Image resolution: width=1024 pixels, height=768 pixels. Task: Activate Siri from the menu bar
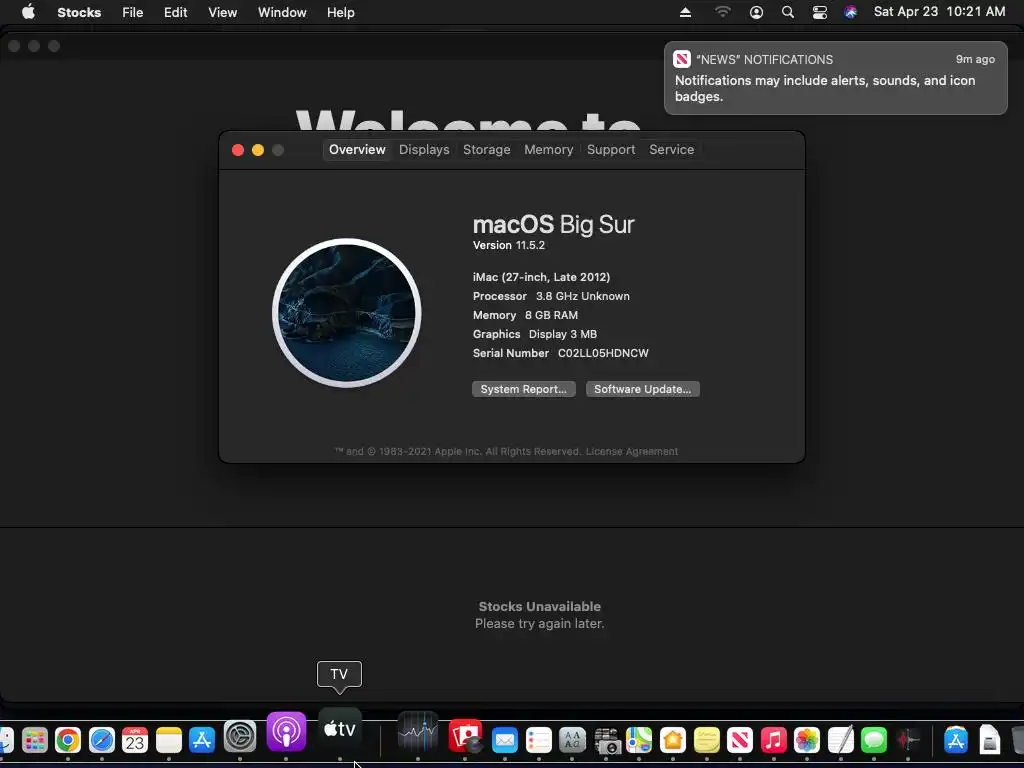(x=850, y=12)
